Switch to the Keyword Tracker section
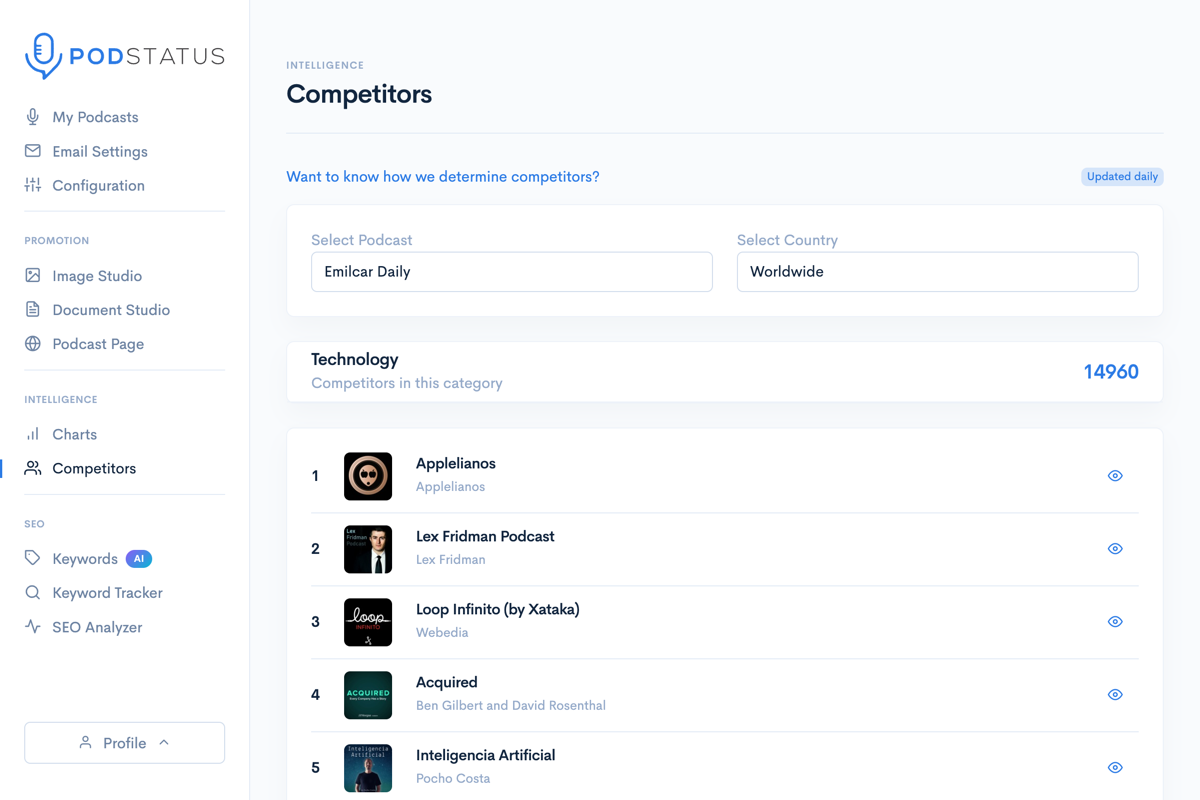Viewport: 1200px width, 800px height. tap(107, 592)
